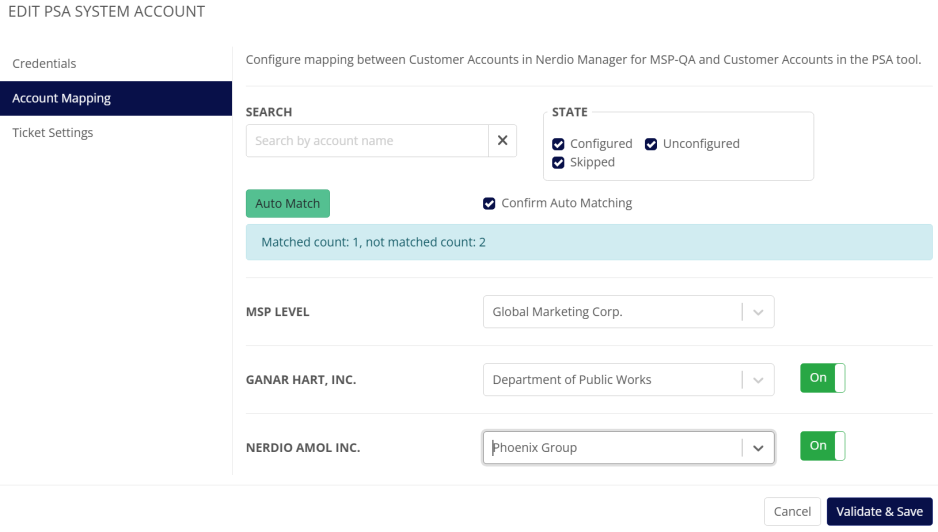938x532 pixels.
Task: Uncheck the Skipped state filter
Action: [x=559, y=162]
